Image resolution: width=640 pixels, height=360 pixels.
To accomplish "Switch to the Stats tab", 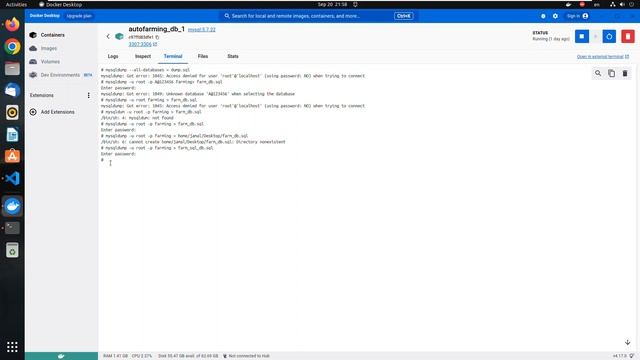I will click(233, 56).
